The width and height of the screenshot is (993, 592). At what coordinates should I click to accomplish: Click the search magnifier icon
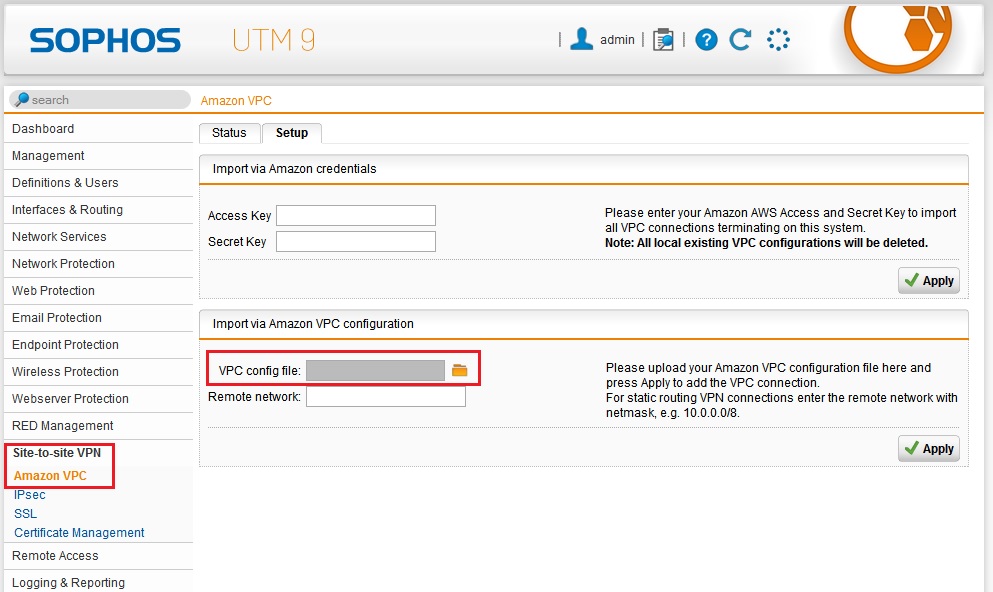point(22,99)
